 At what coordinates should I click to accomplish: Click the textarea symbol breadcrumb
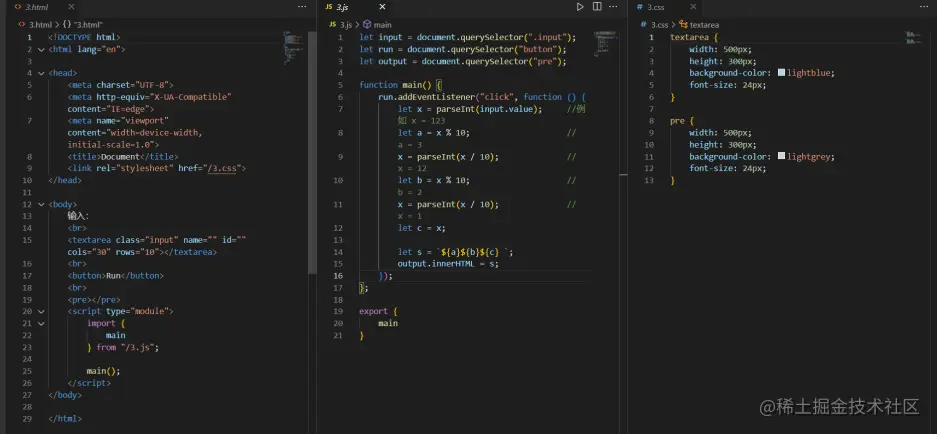(x=700, y=25)
